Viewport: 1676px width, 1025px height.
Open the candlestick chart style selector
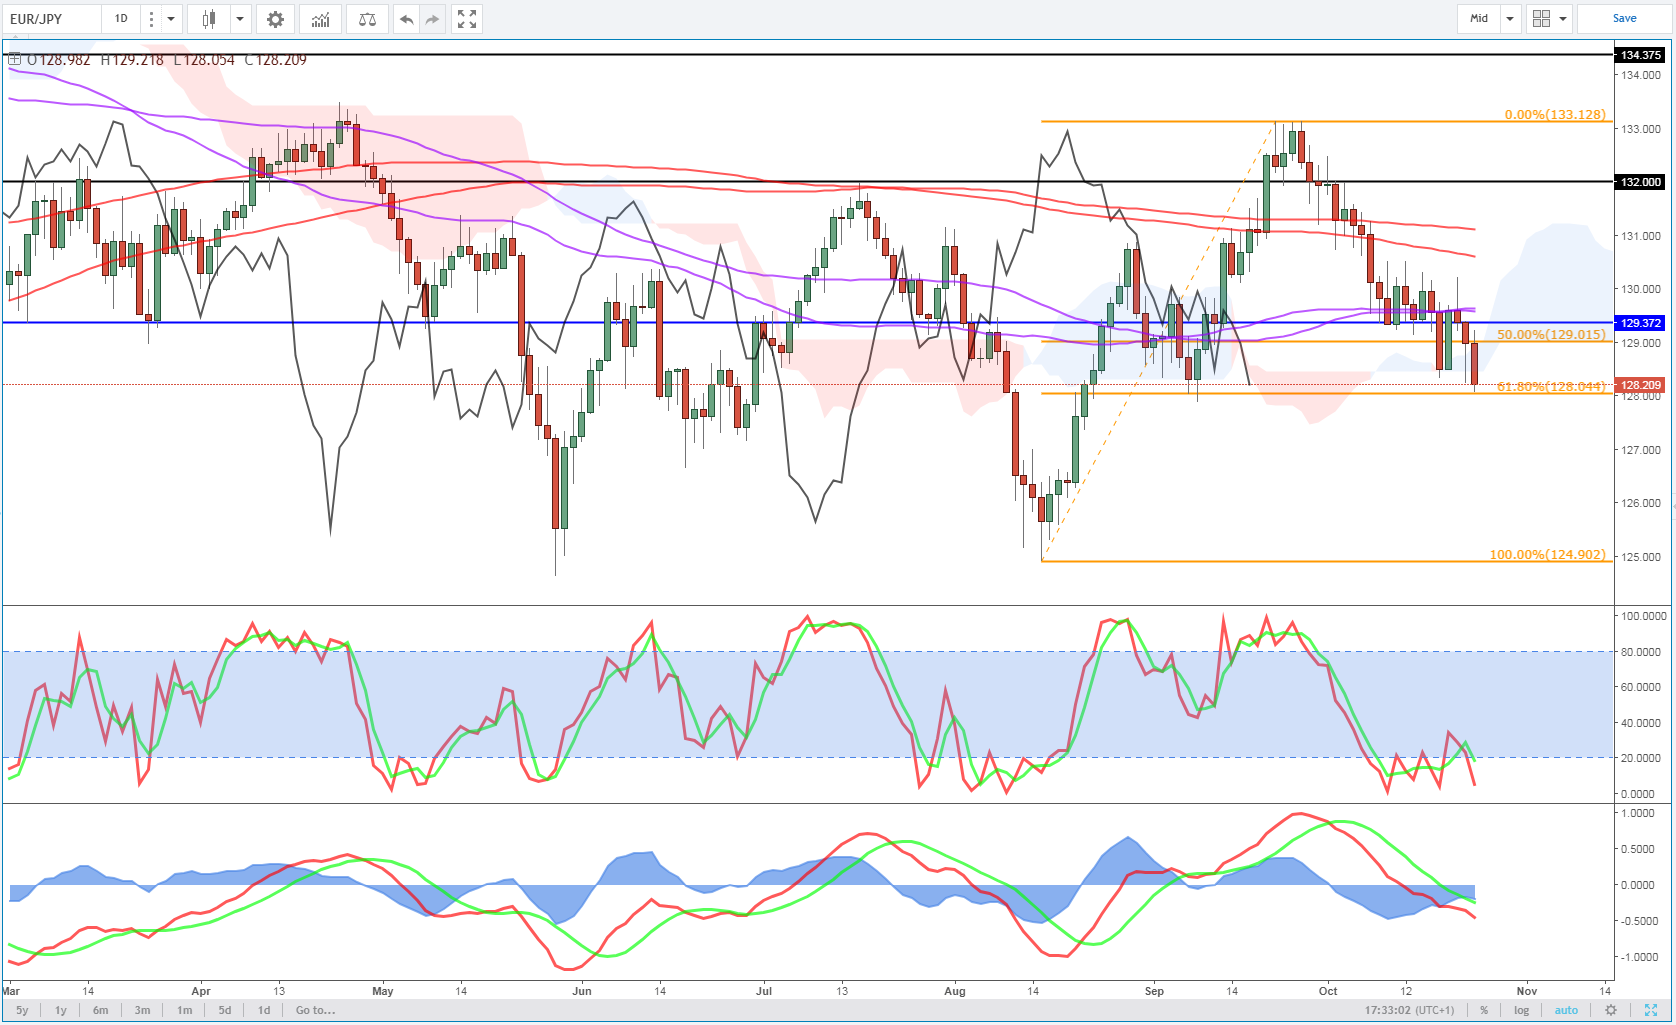pyautogui.click(x=209, y=19)
